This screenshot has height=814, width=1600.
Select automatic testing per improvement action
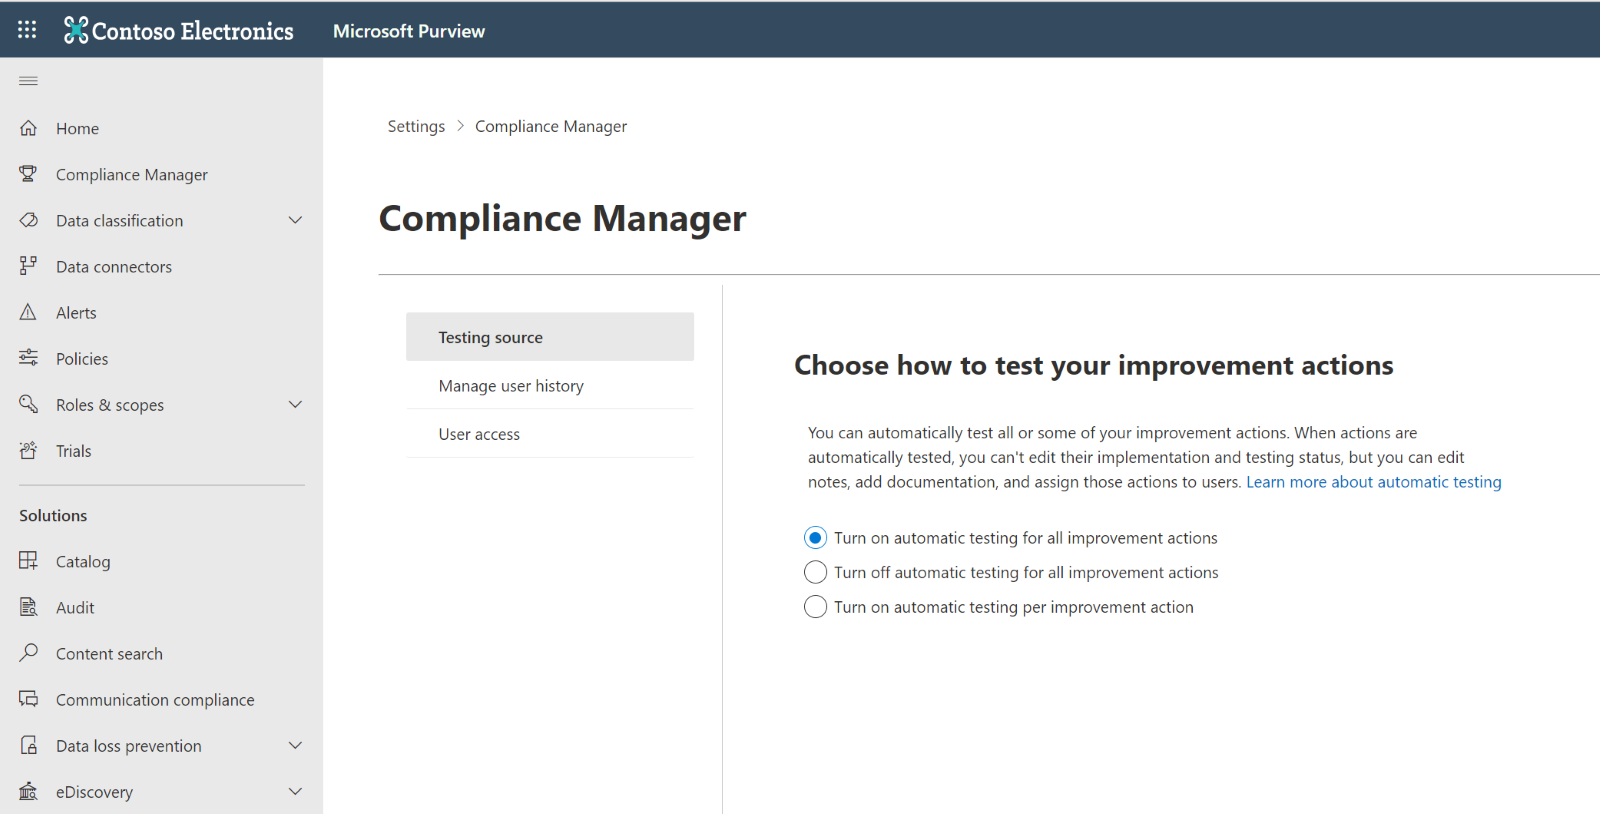click(815, 607)
